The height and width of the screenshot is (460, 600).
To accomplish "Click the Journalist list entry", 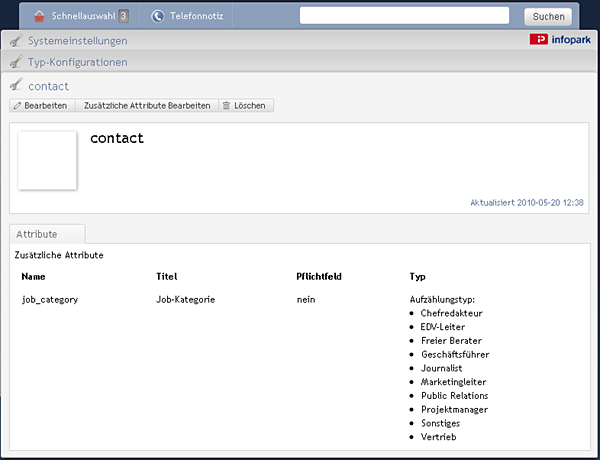I will (442, 368).
